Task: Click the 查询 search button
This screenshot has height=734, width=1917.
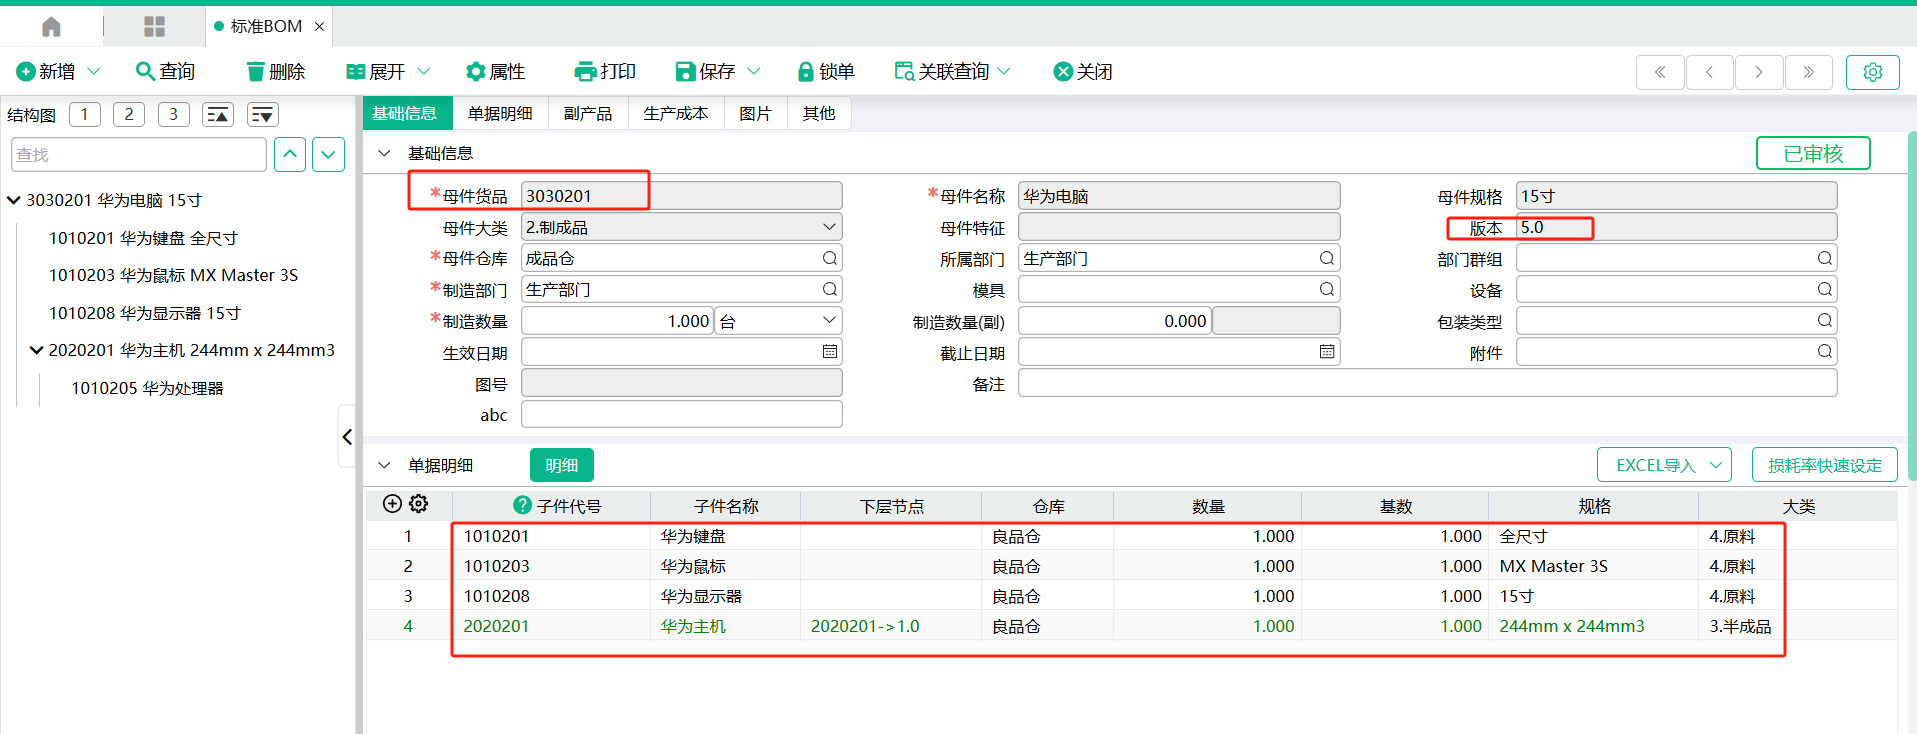Action: pyautogui.click(x=165, y=71)
